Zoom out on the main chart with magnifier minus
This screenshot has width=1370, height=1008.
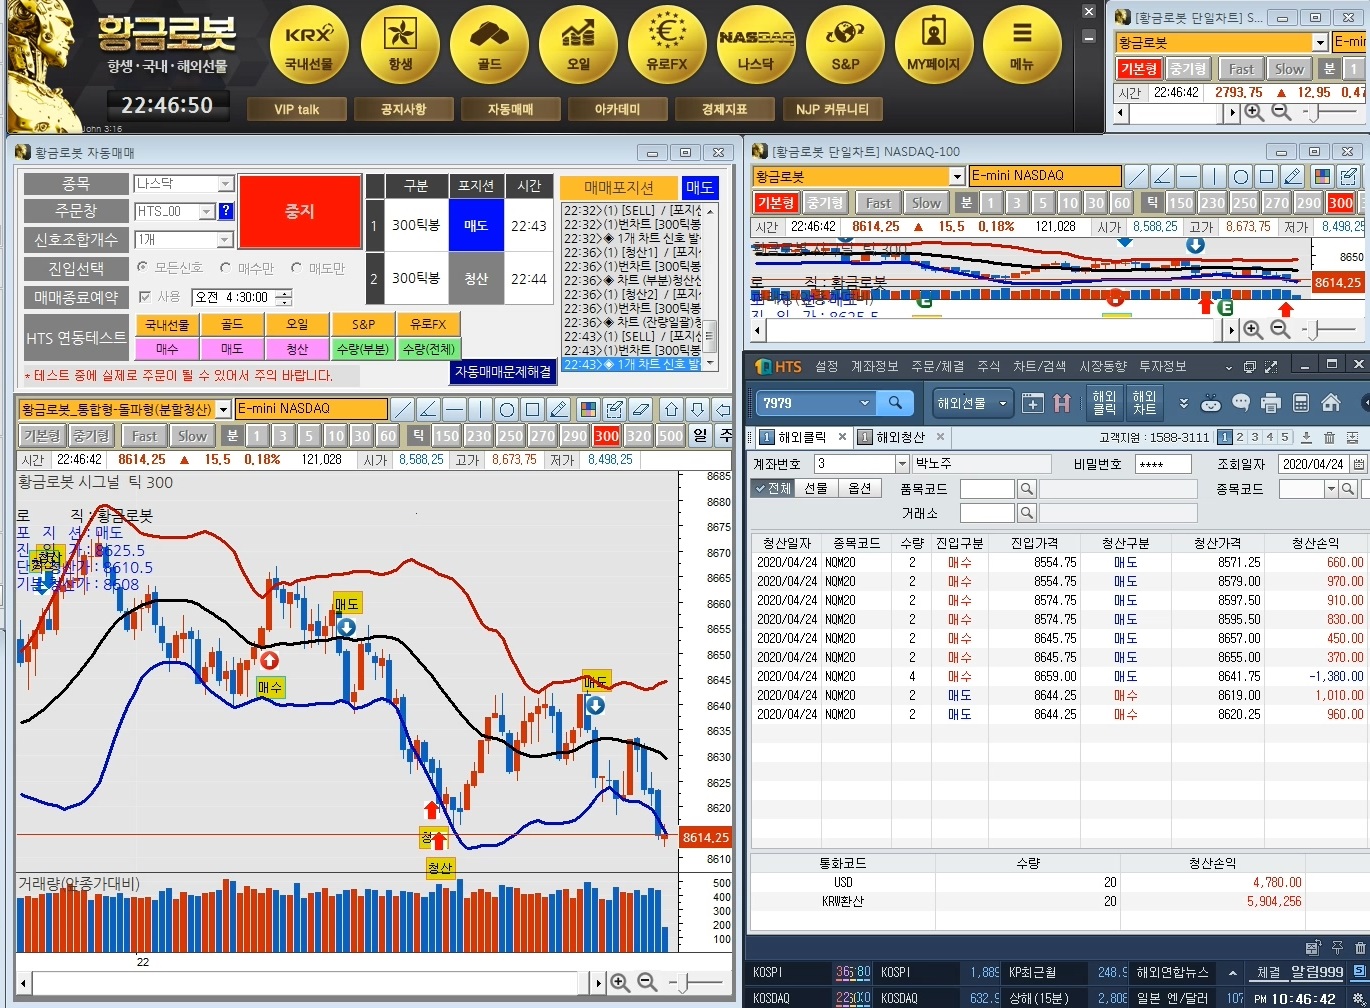point(647,983)
